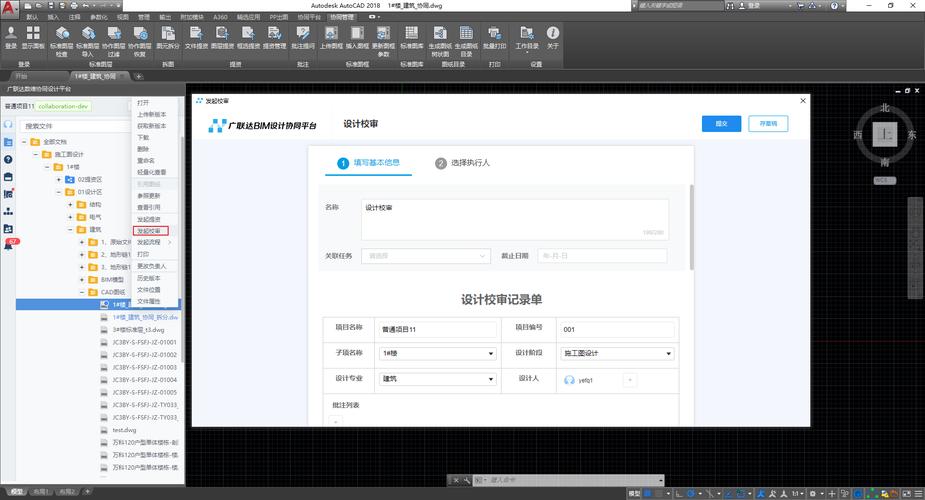The width and height of the screenshot is (925, 500).
Task: Click the hierarchy tree sidebar icon
Action: (8, 211)
